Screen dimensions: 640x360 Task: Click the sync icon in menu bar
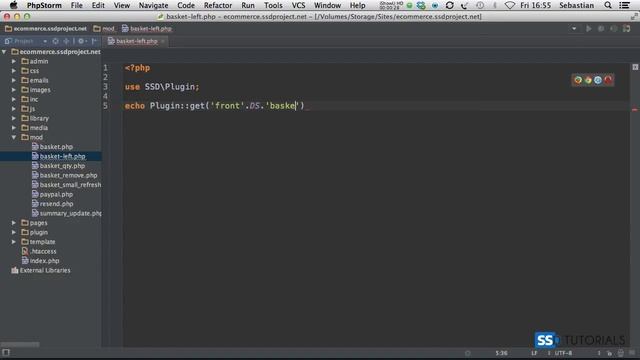pyautogui.click(x=449, y=5)
